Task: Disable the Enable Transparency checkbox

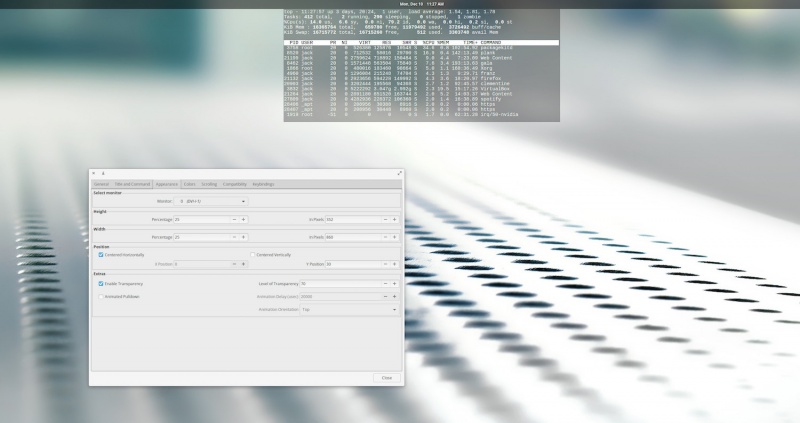Action: pyautogui.click(x=100, y=284)
